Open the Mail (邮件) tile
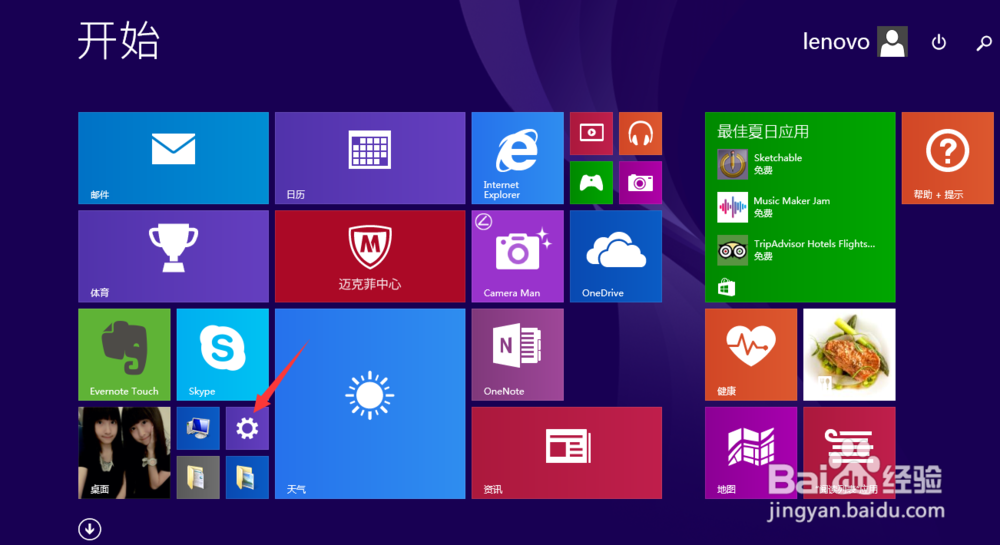Screen dimensions: 1000x545 tap(173, 158)
